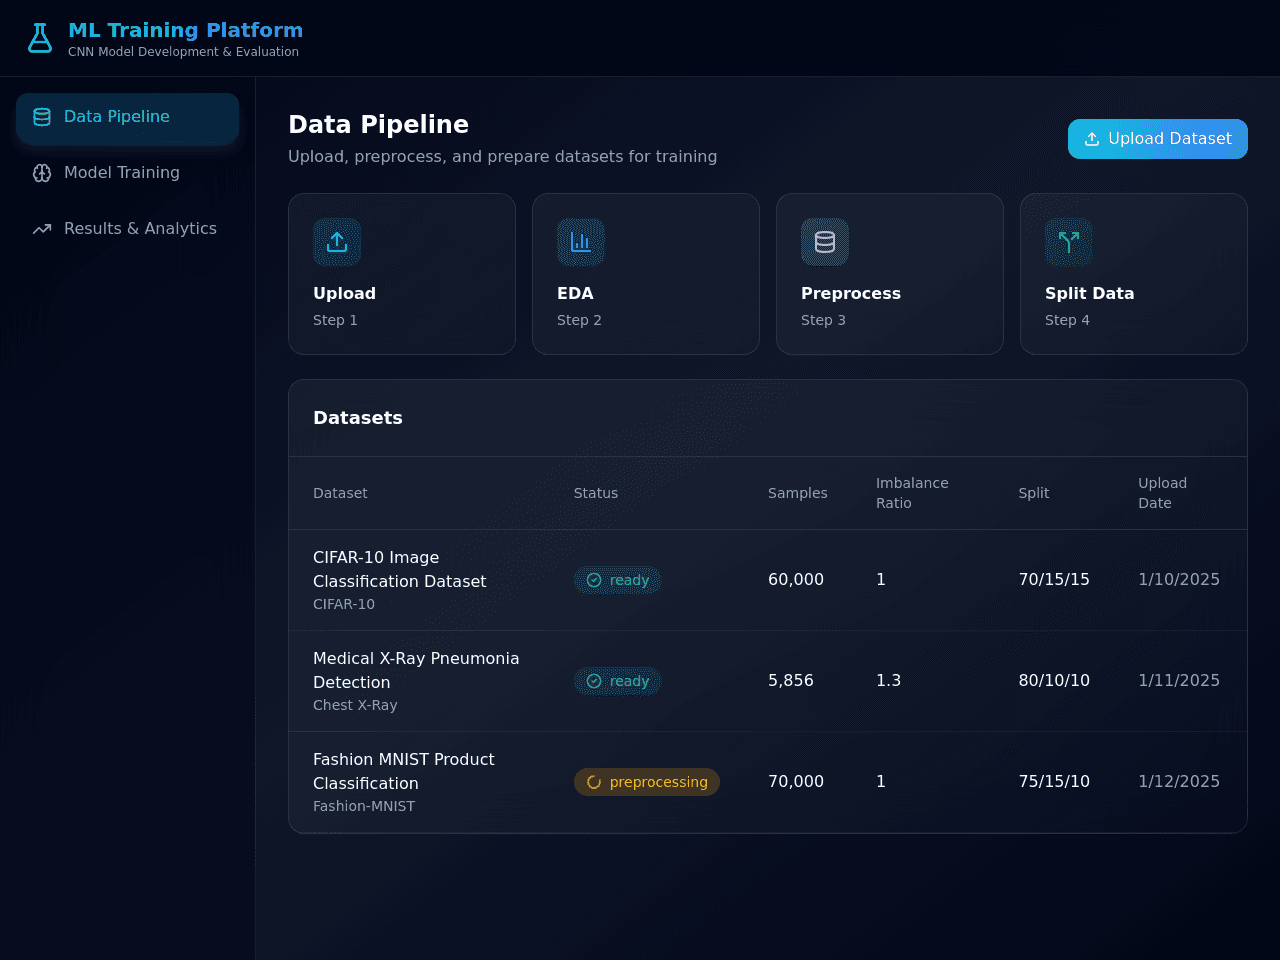This screenshot has height=960, width=1280.
Task: Click the 1/12/2025 upload date
Action: point(1179,782)
